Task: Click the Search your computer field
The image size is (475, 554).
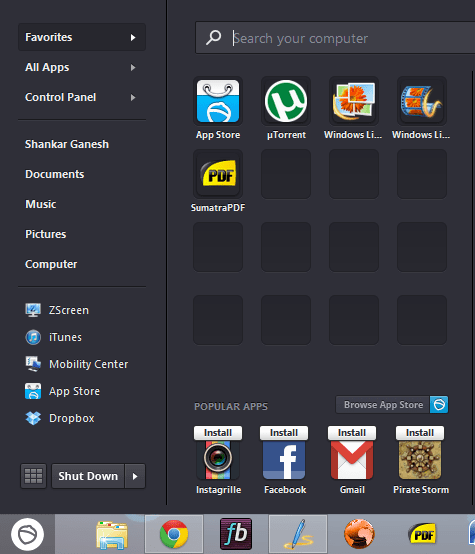Action: 335,38
